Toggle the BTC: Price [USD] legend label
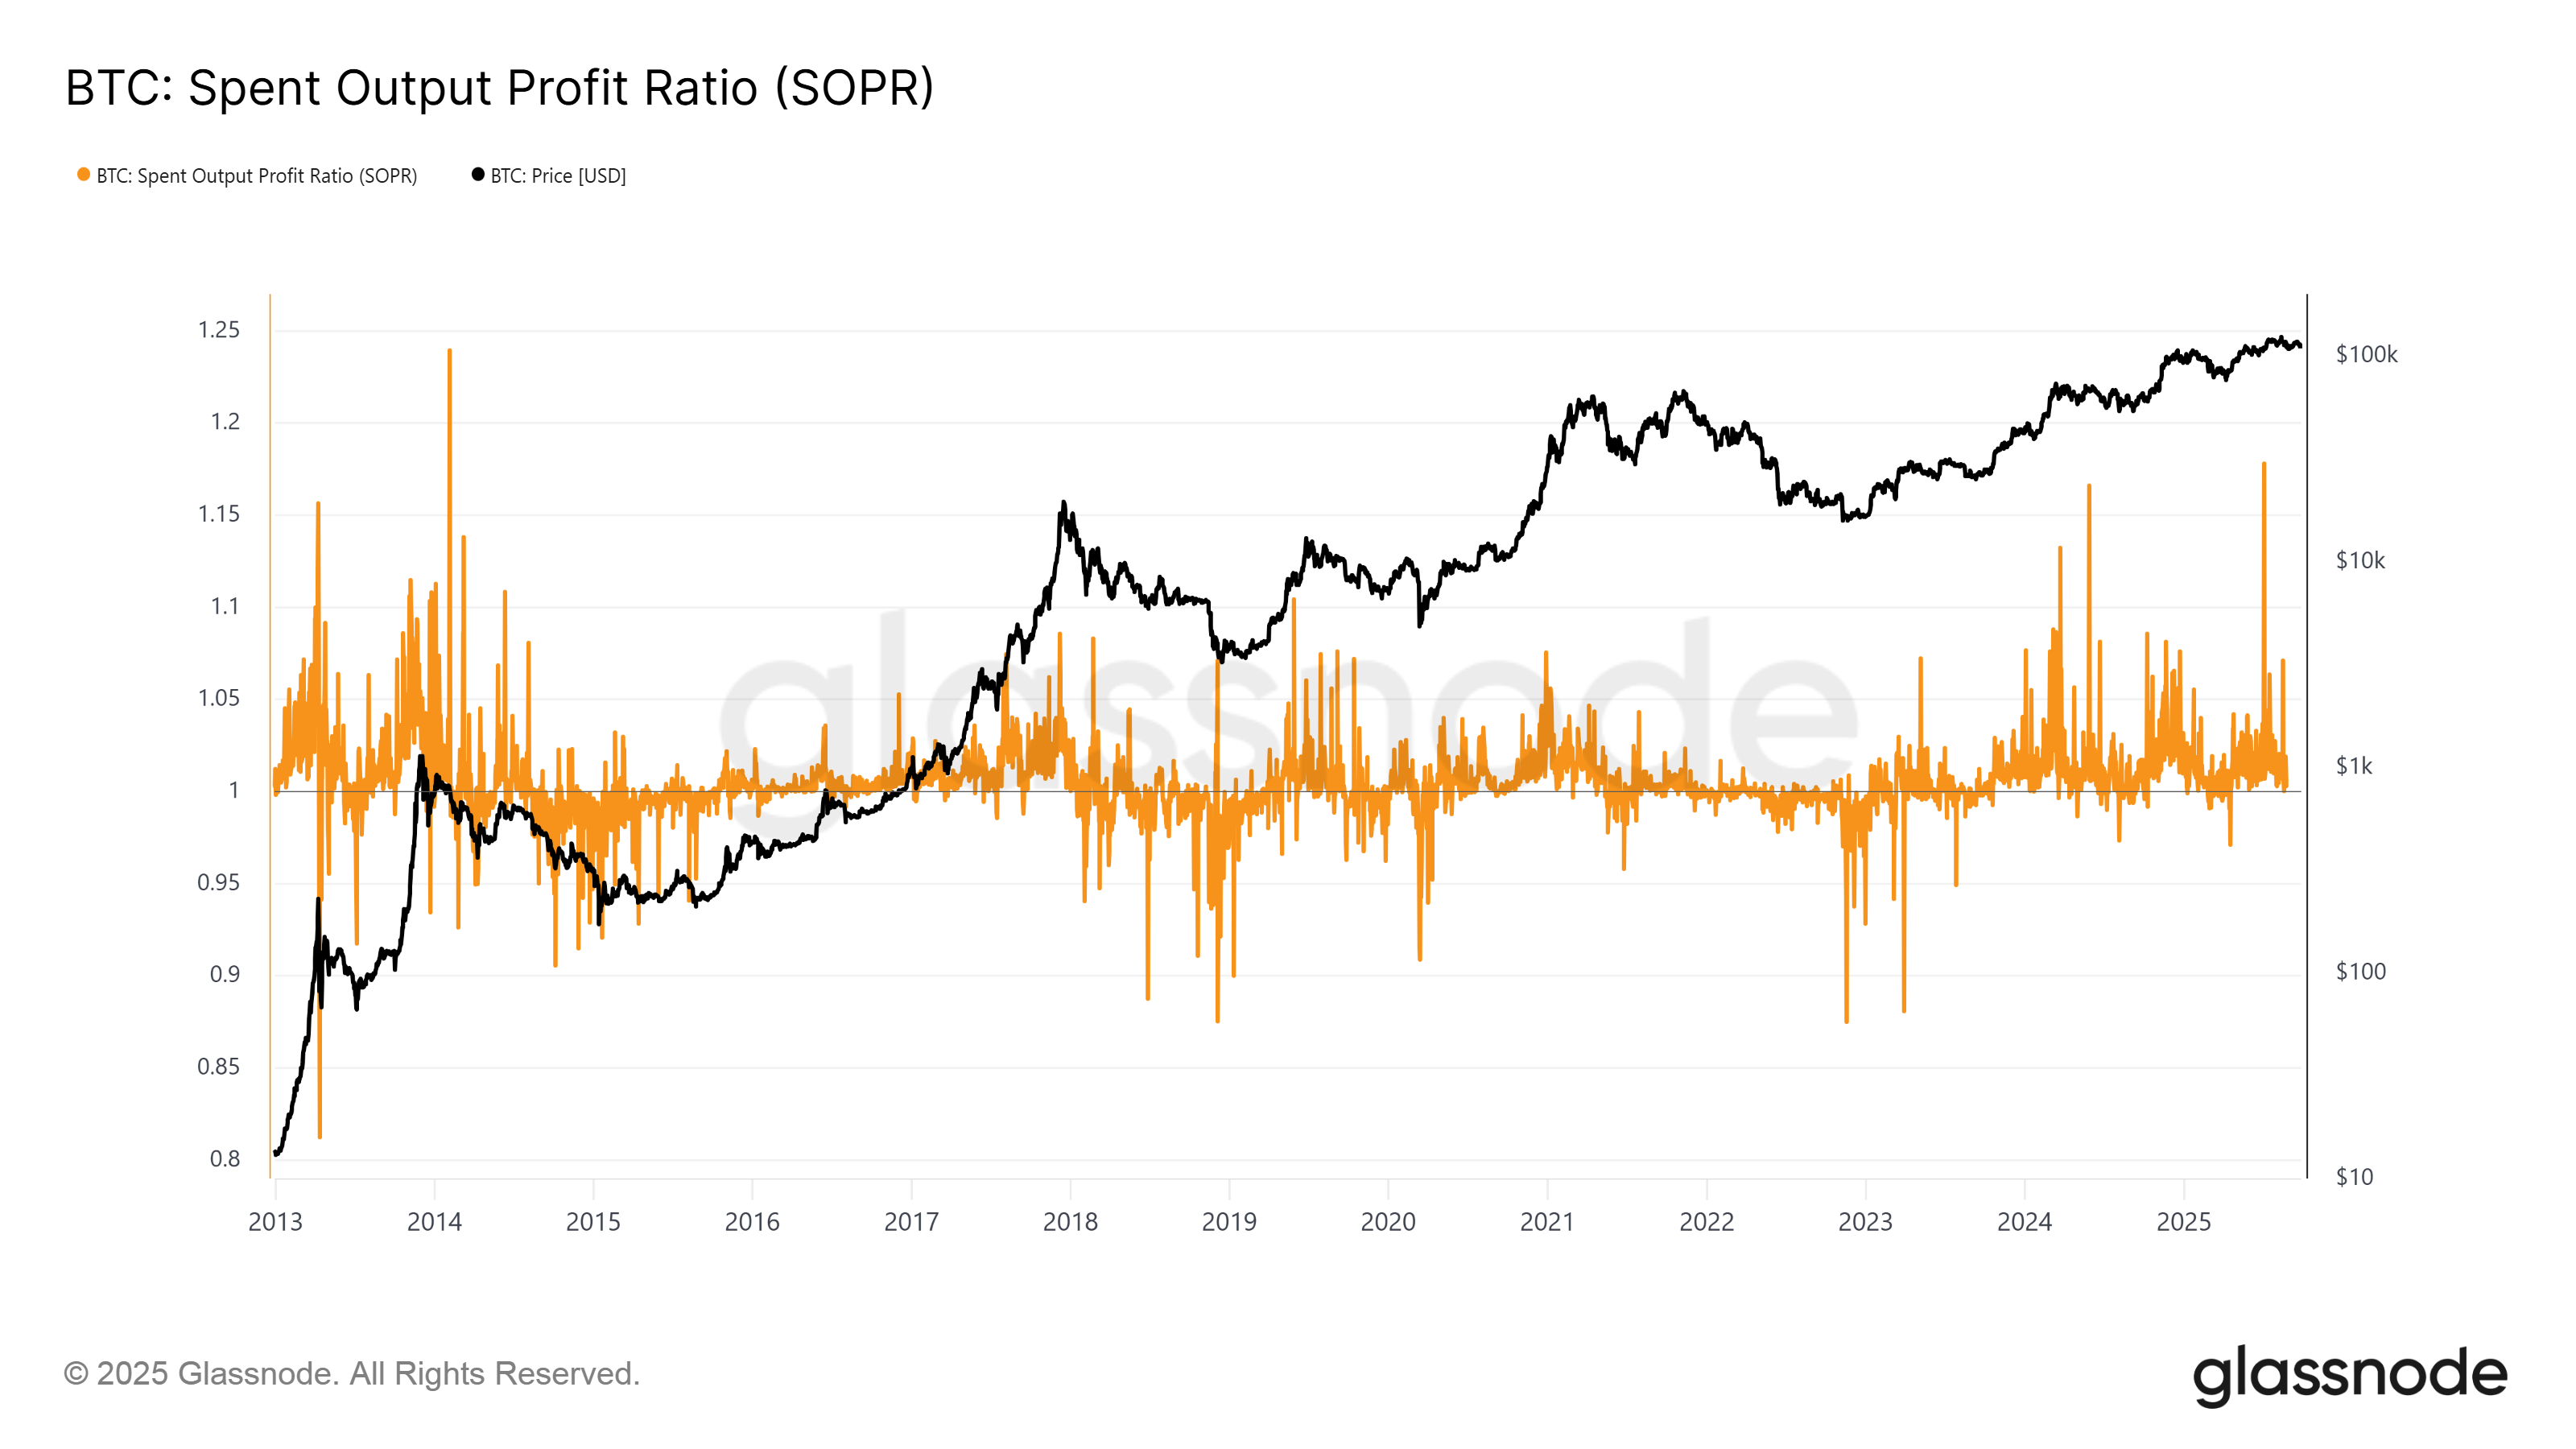The width and height of the screenshot is (2576, 1449). click(x=558, y=176)
